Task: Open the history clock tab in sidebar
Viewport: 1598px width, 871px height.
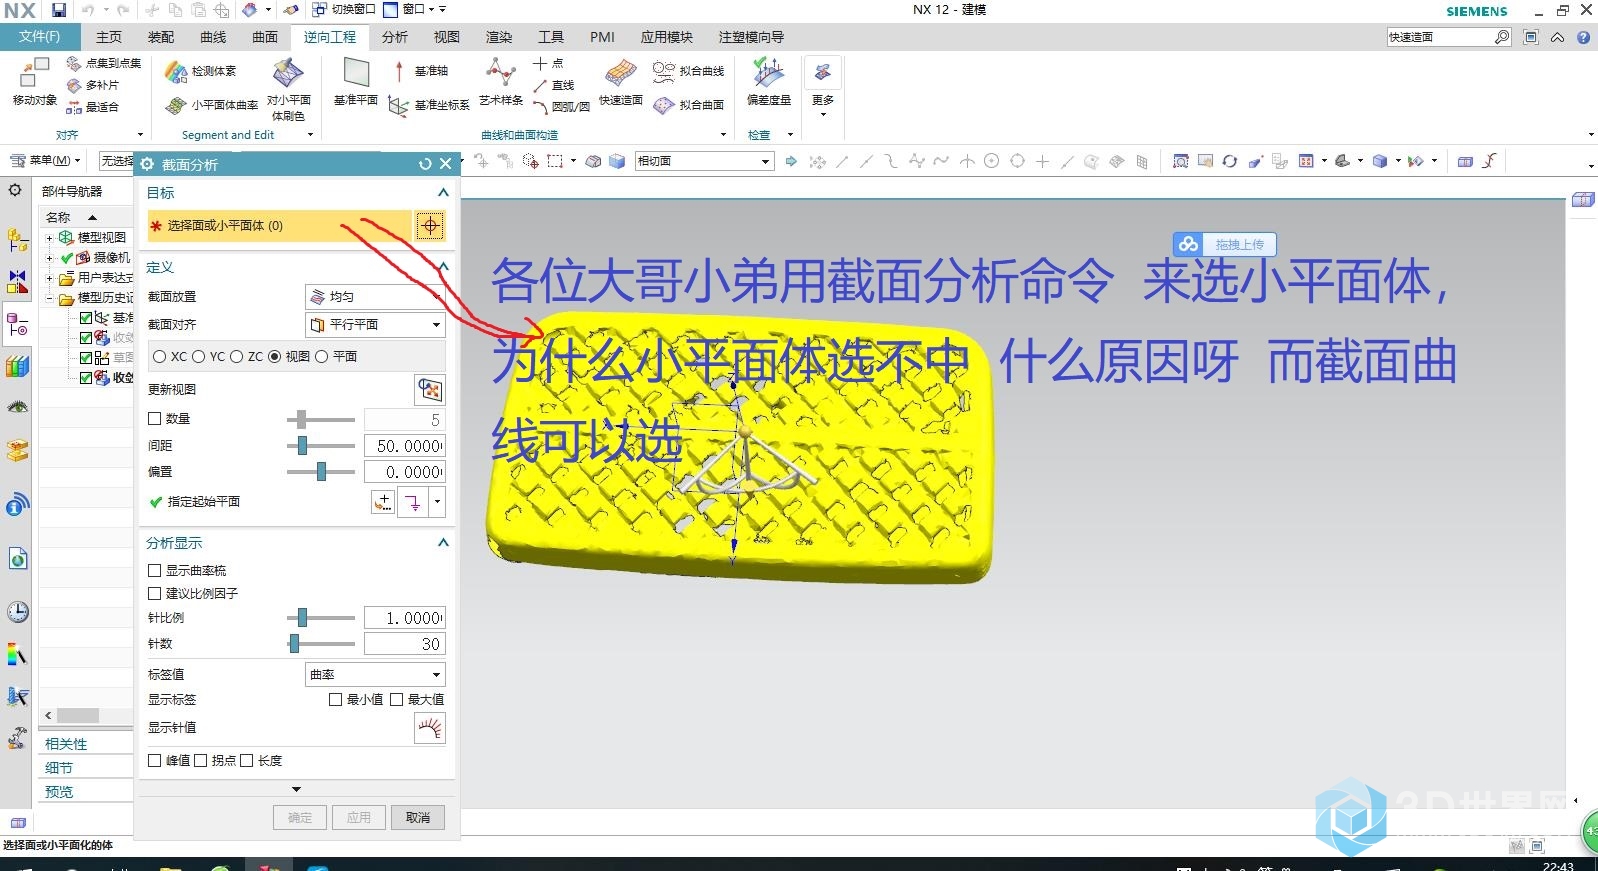Action: (x=17, y=612)
